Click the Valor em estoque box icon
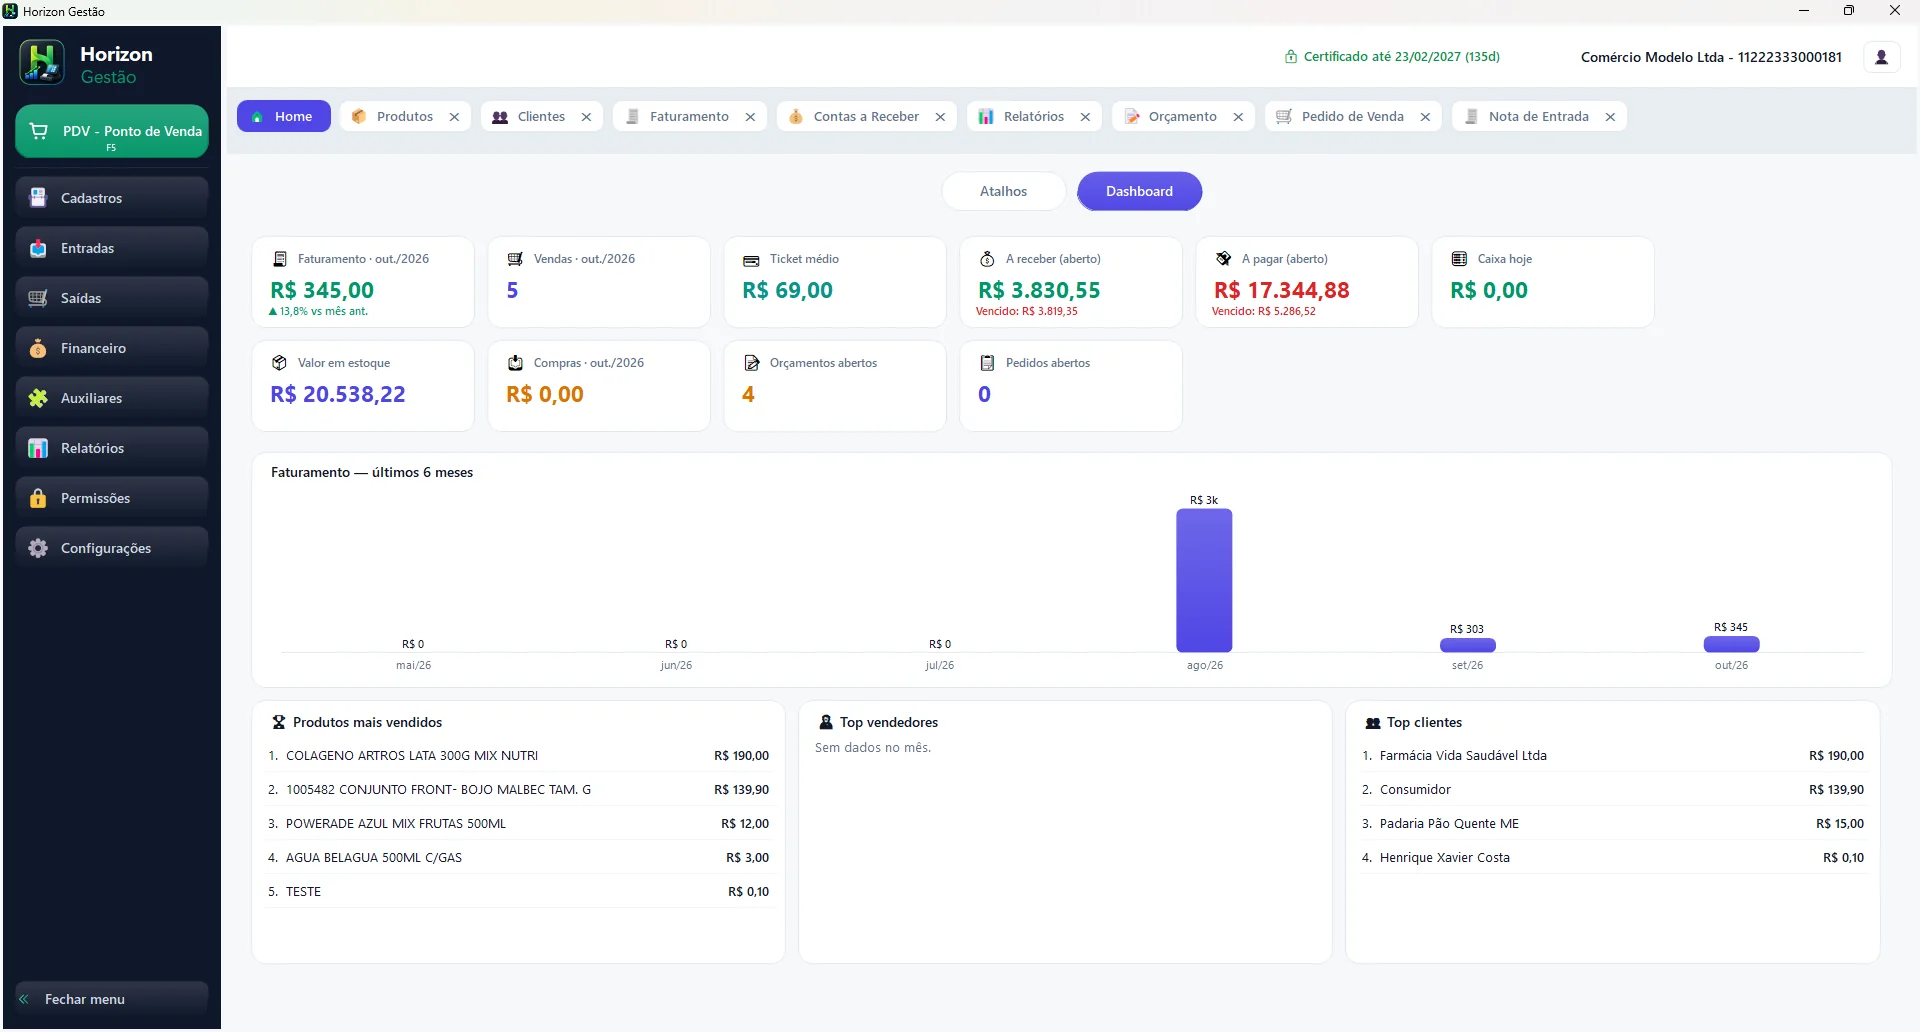The height and width of the screenshot is (1032, 1920). (x=280, y=363)
